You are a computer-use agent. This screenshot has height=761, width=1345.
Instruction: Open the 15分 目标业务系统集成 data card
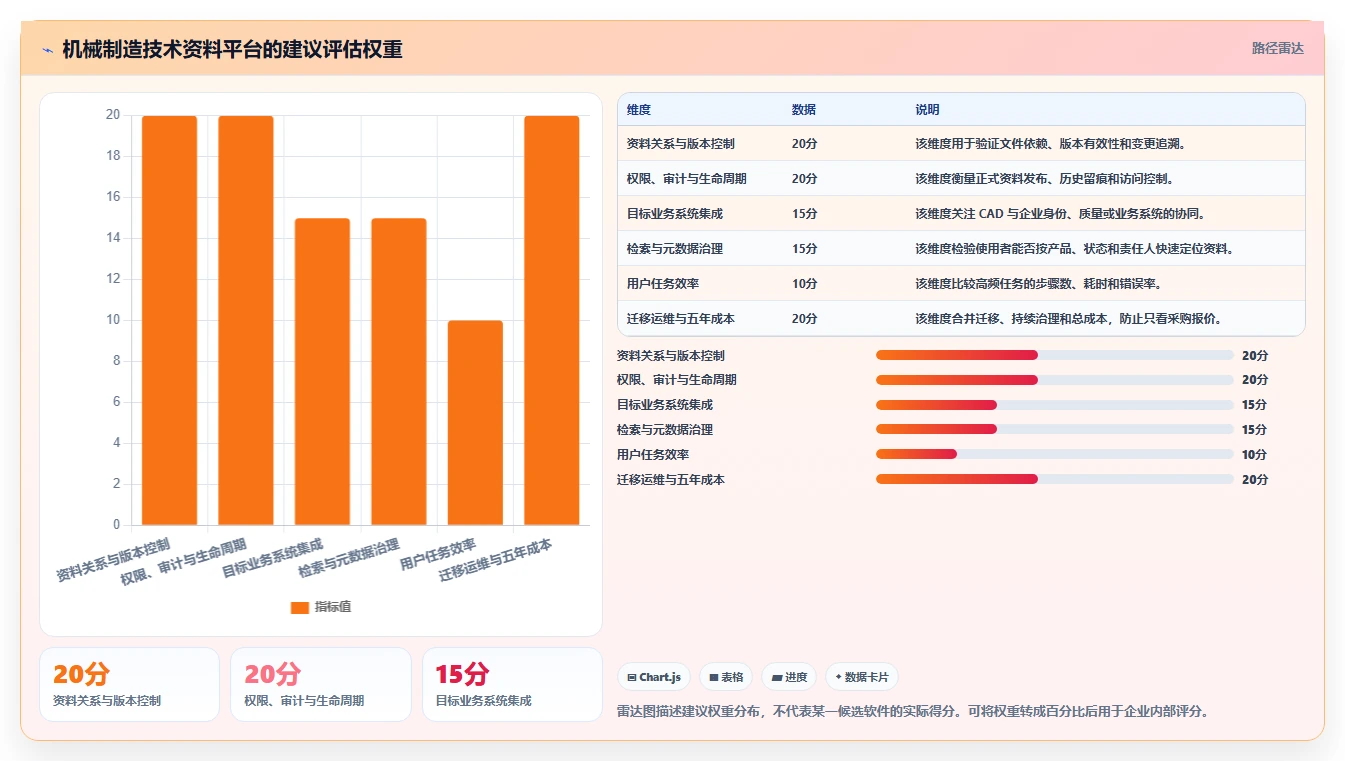point(512,684)
